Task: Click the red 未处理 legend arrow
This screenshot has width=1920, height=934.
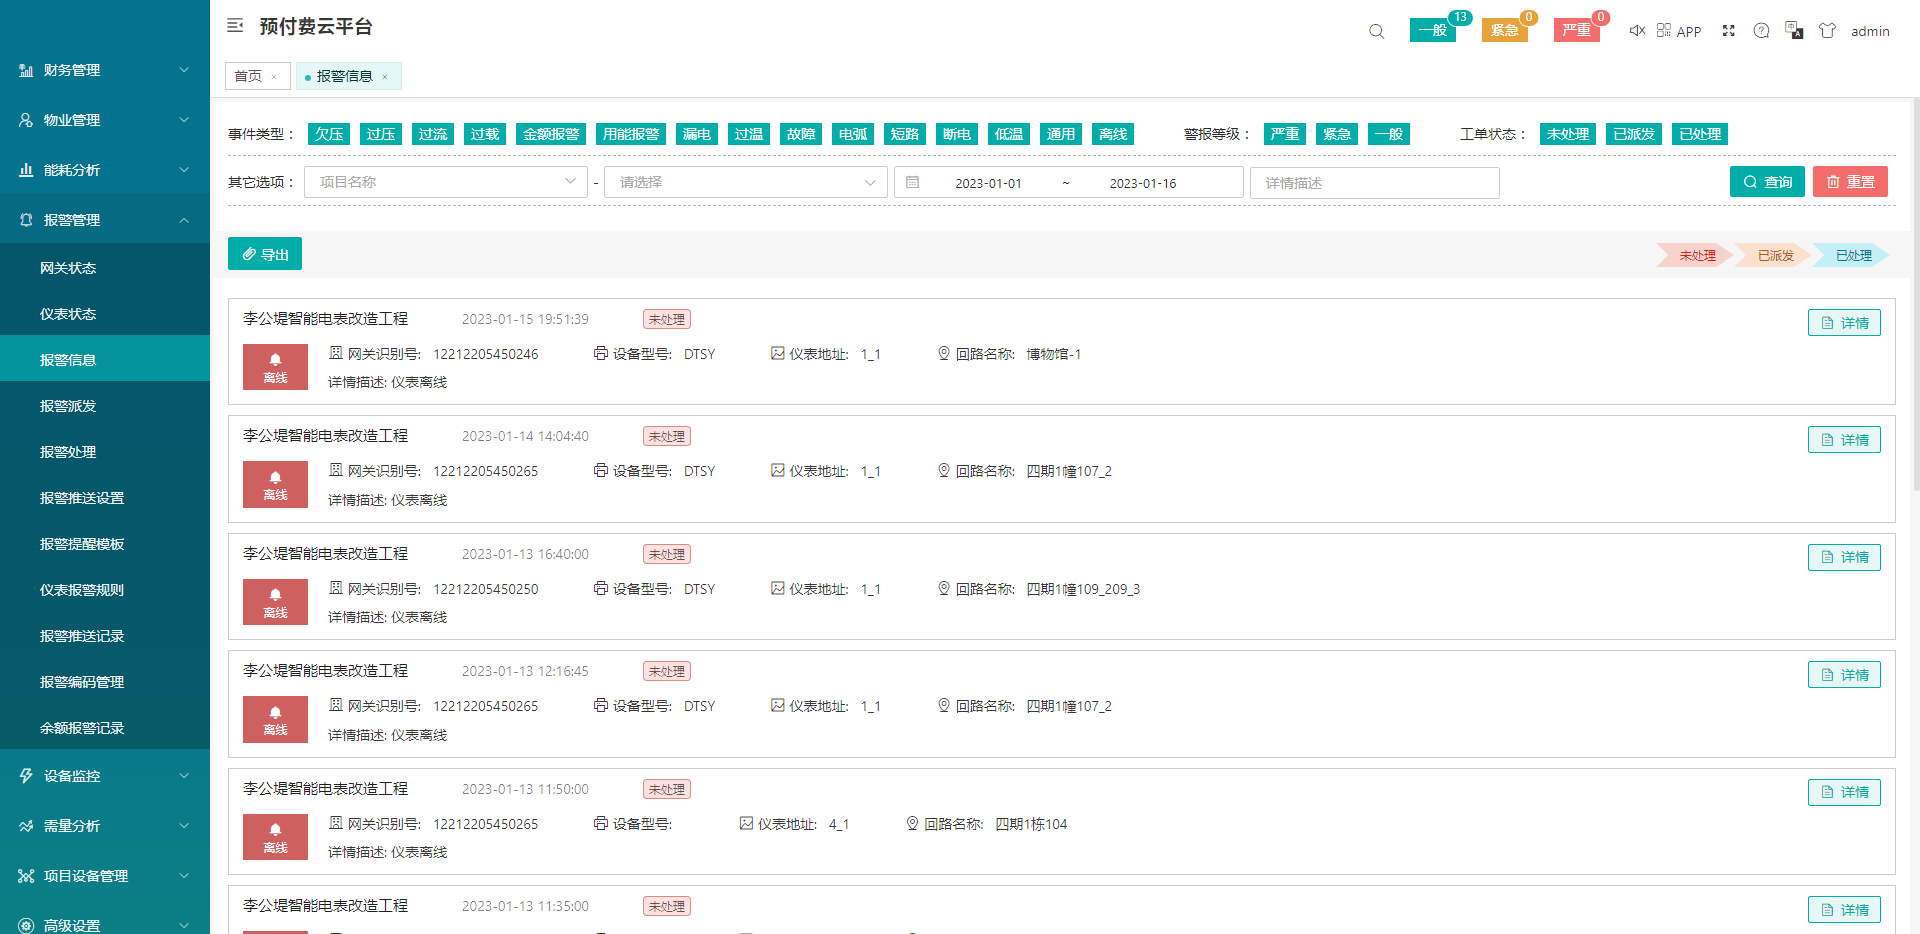Action: tap(1696, 256)
